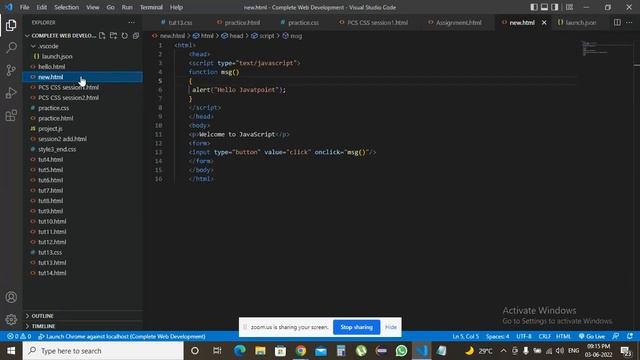The height and width of the screenshot is (360, 640).
Task: Open the new.html breadcrumb dropdown
Action: tap(169, 36)
